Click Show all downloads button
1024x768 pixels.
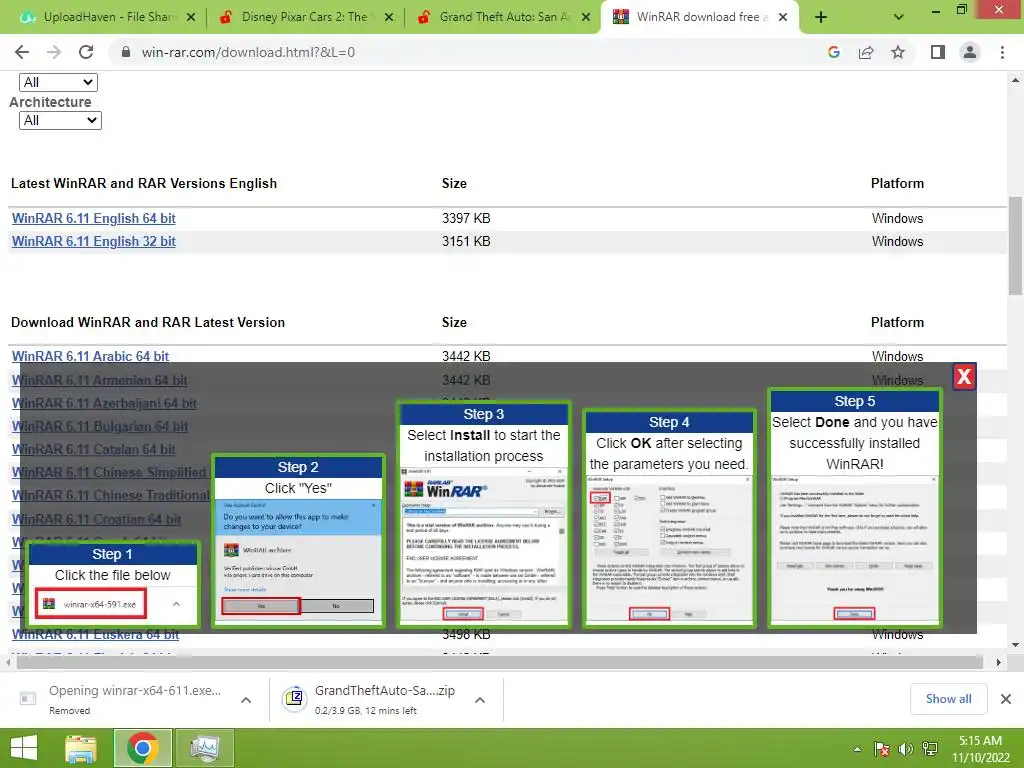pos(948,699)
